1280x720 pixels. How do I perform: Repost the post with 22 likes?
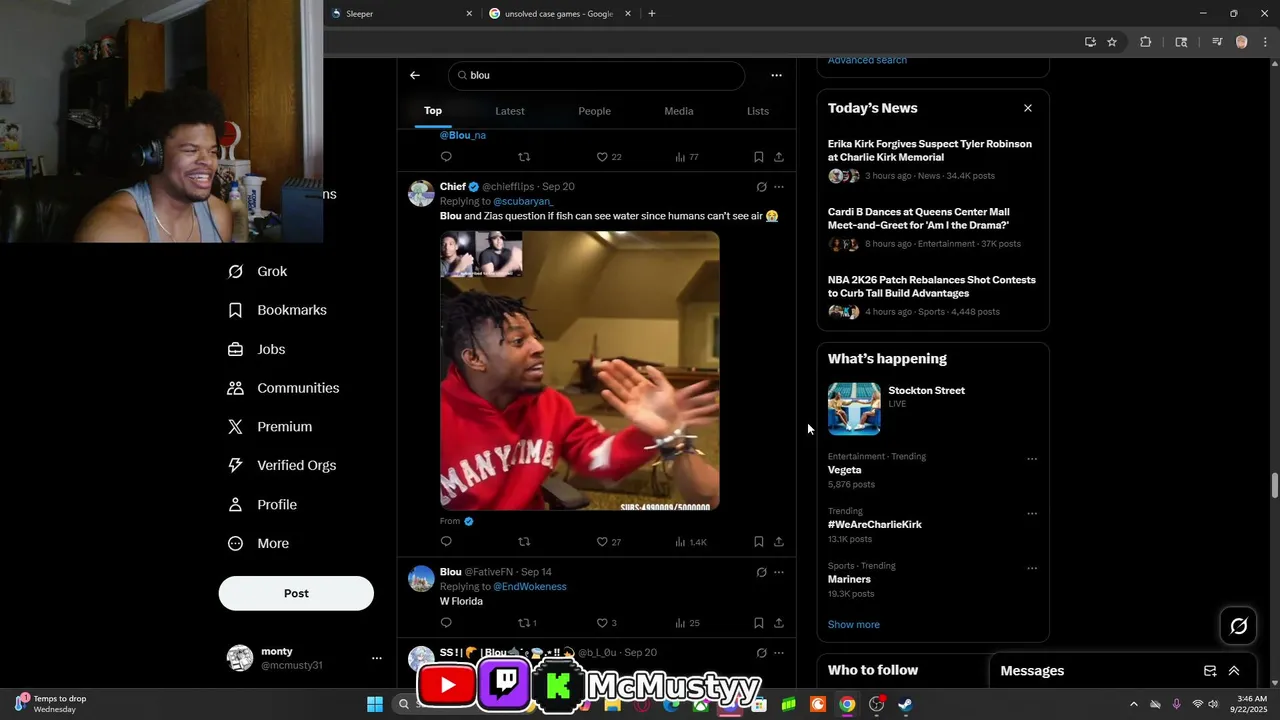coord(524,157)
